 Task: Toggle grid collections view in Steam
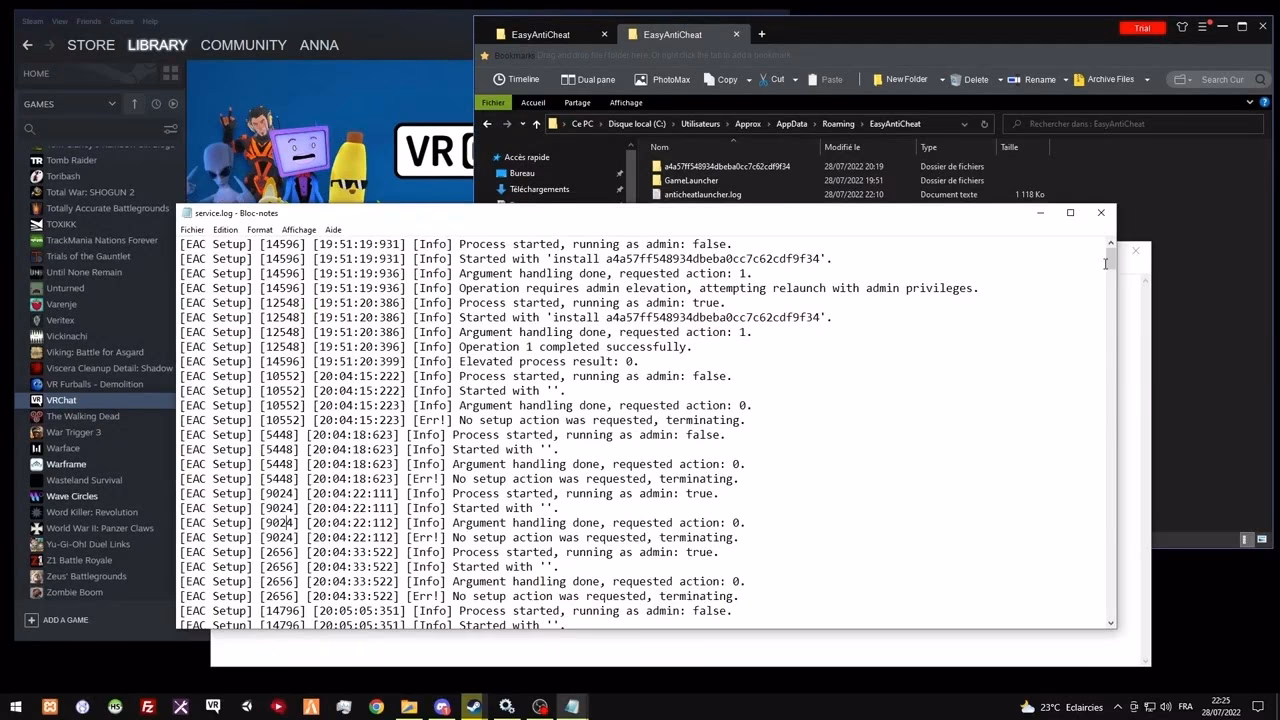click(170, 73)
